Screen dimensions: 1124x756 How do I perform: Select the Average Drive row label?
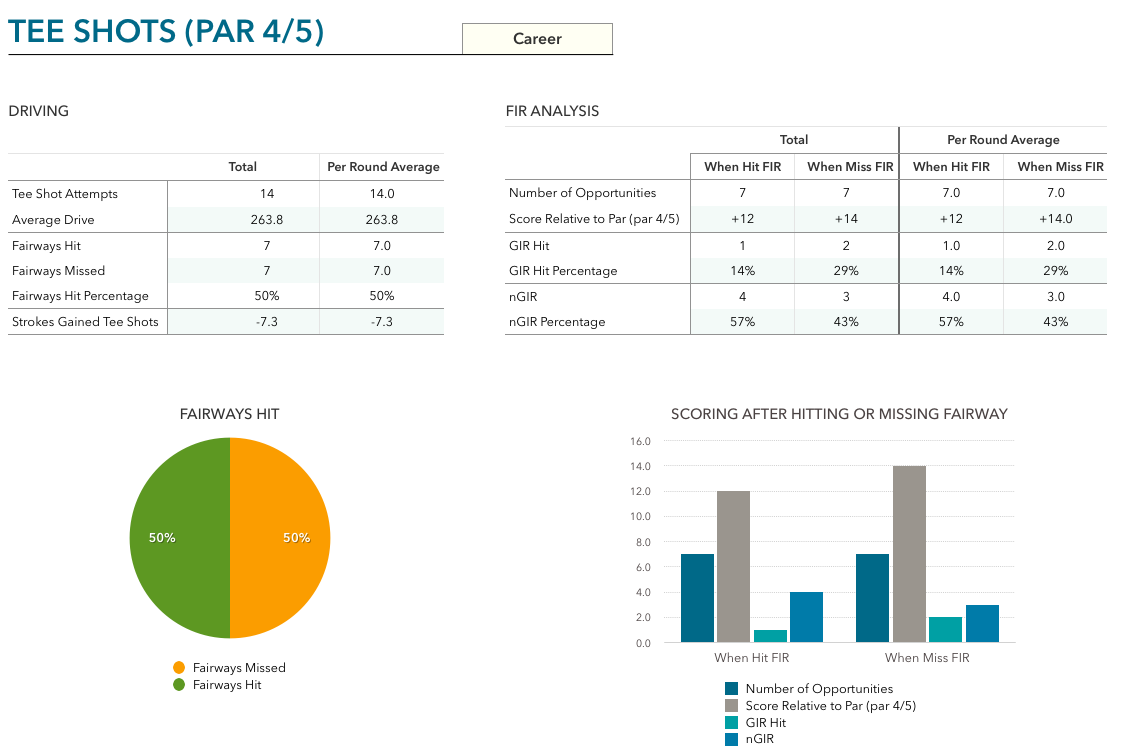point(53,220)
